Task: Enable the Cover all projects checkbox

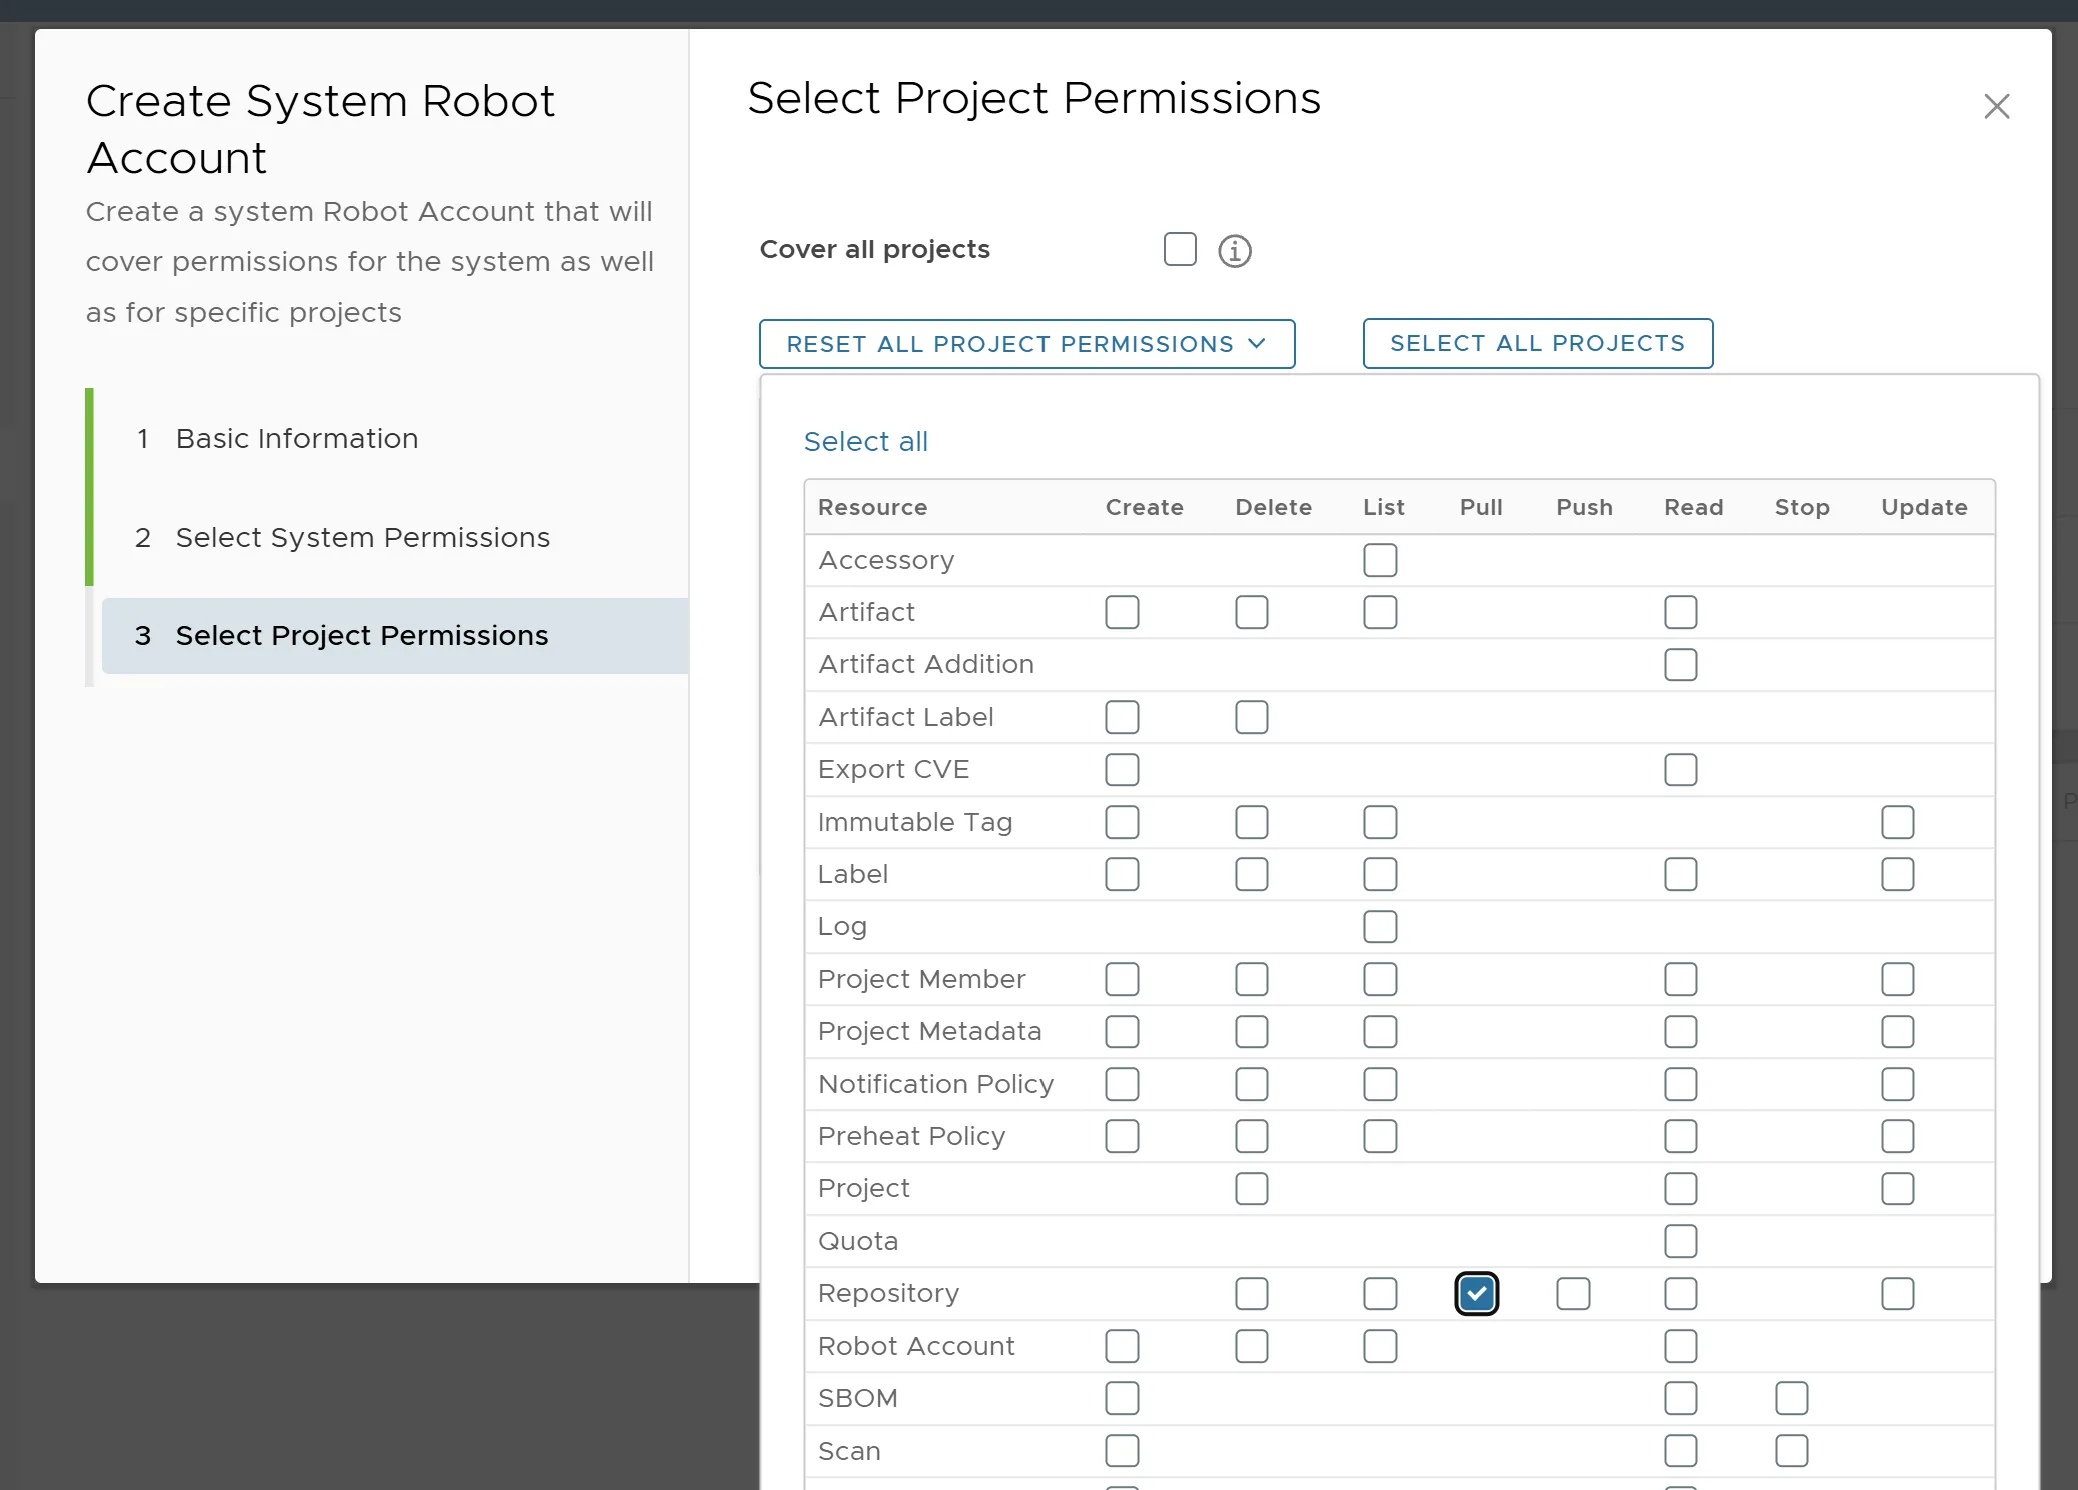Action: coord(1180,249)
